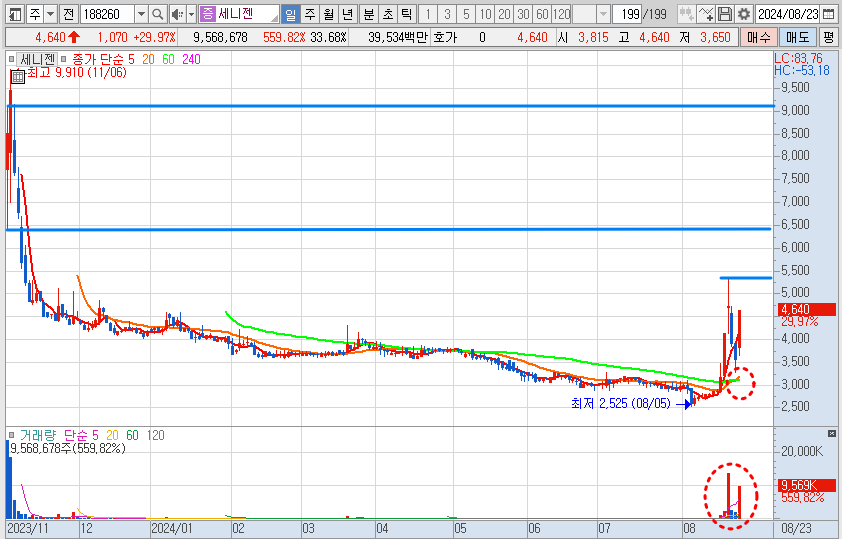The width and height of the screenshot is (842, 539).
Task: Close the volume panel with x icon
Action: click(x=832, y=433)
